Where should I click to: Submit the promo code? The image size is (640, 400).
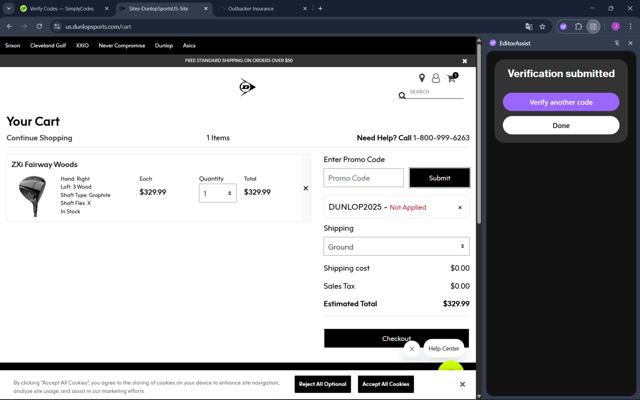(440, 178)
